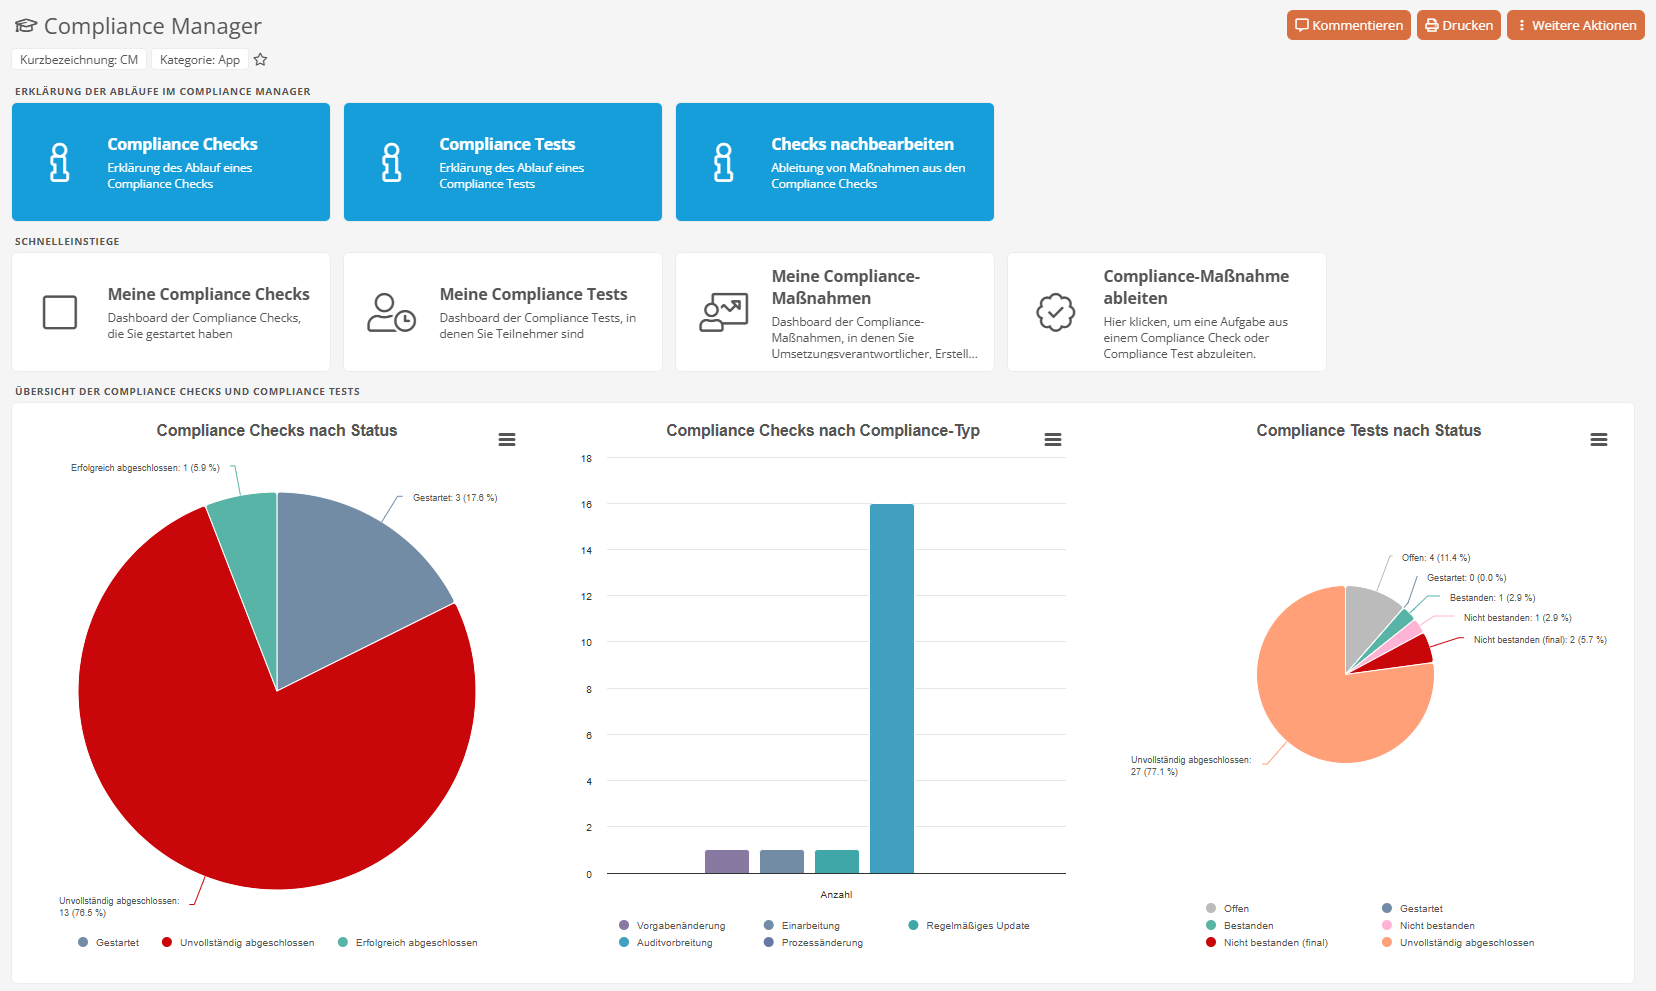Select the Kategorie: App tag
This screenshot has width=1656, height=991.
pyautogui.click(x=200, y=60)
